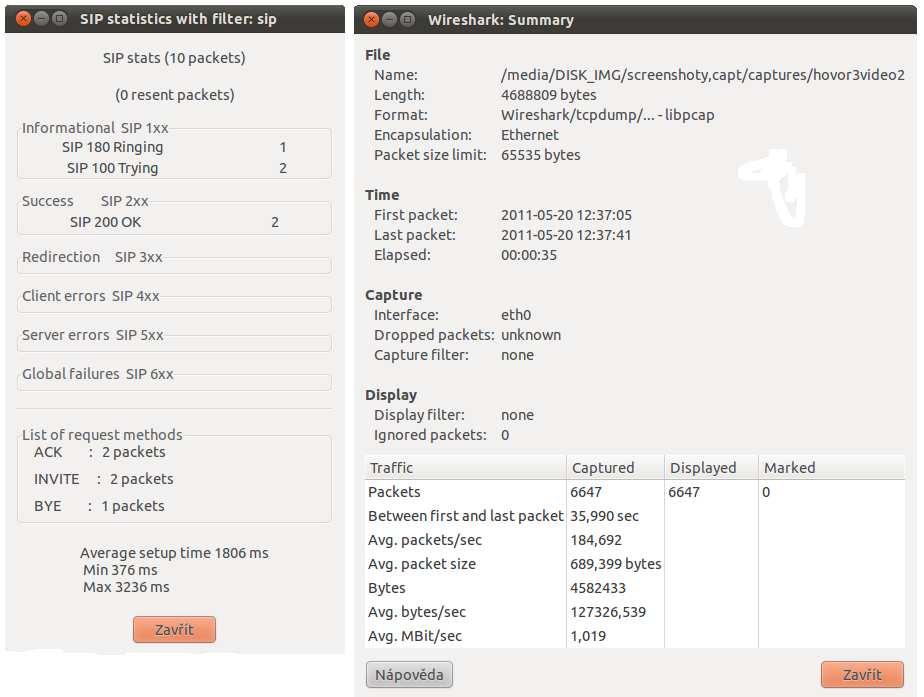This screenshot has height=697, width=924.
Task: Click the elapsed time '00:00:35'
Action: pos(529,255)
